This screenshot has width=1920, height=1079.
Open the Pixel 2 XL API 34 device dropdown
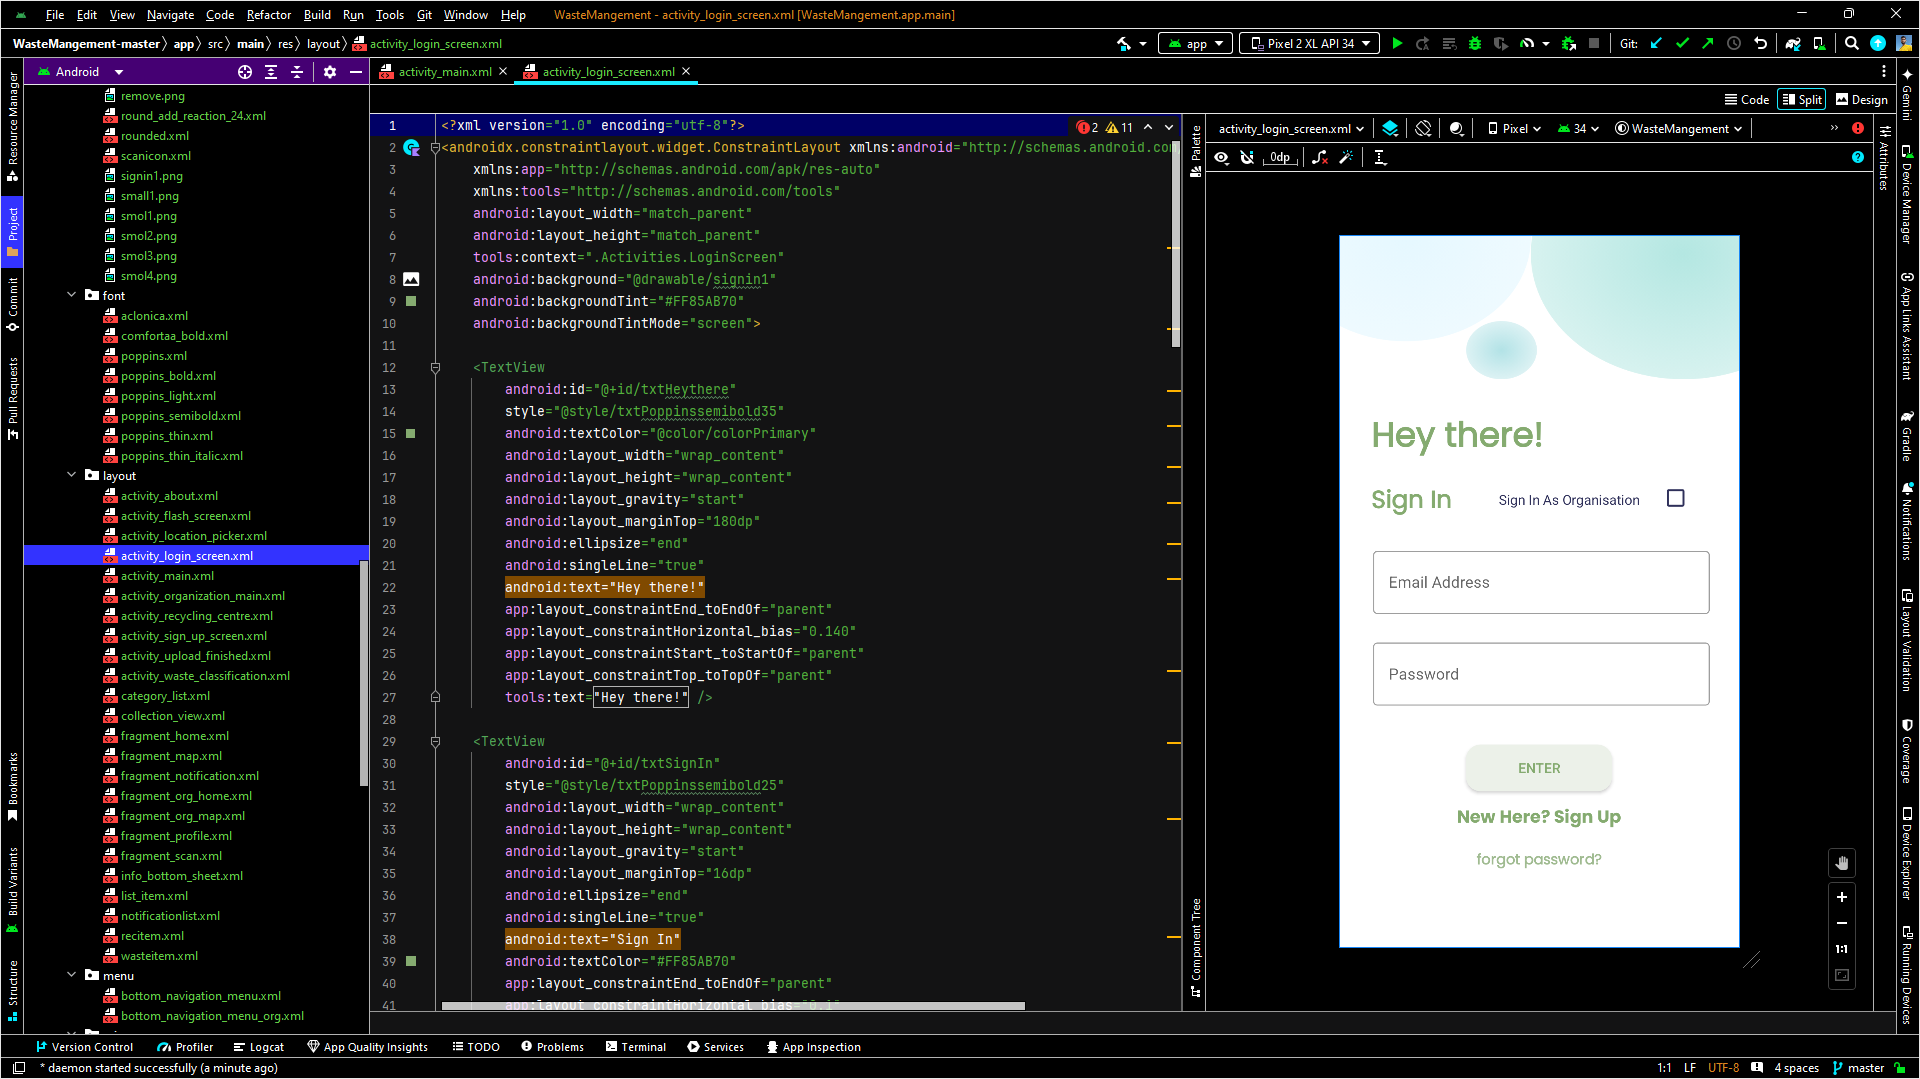[x=1309, y=44]
